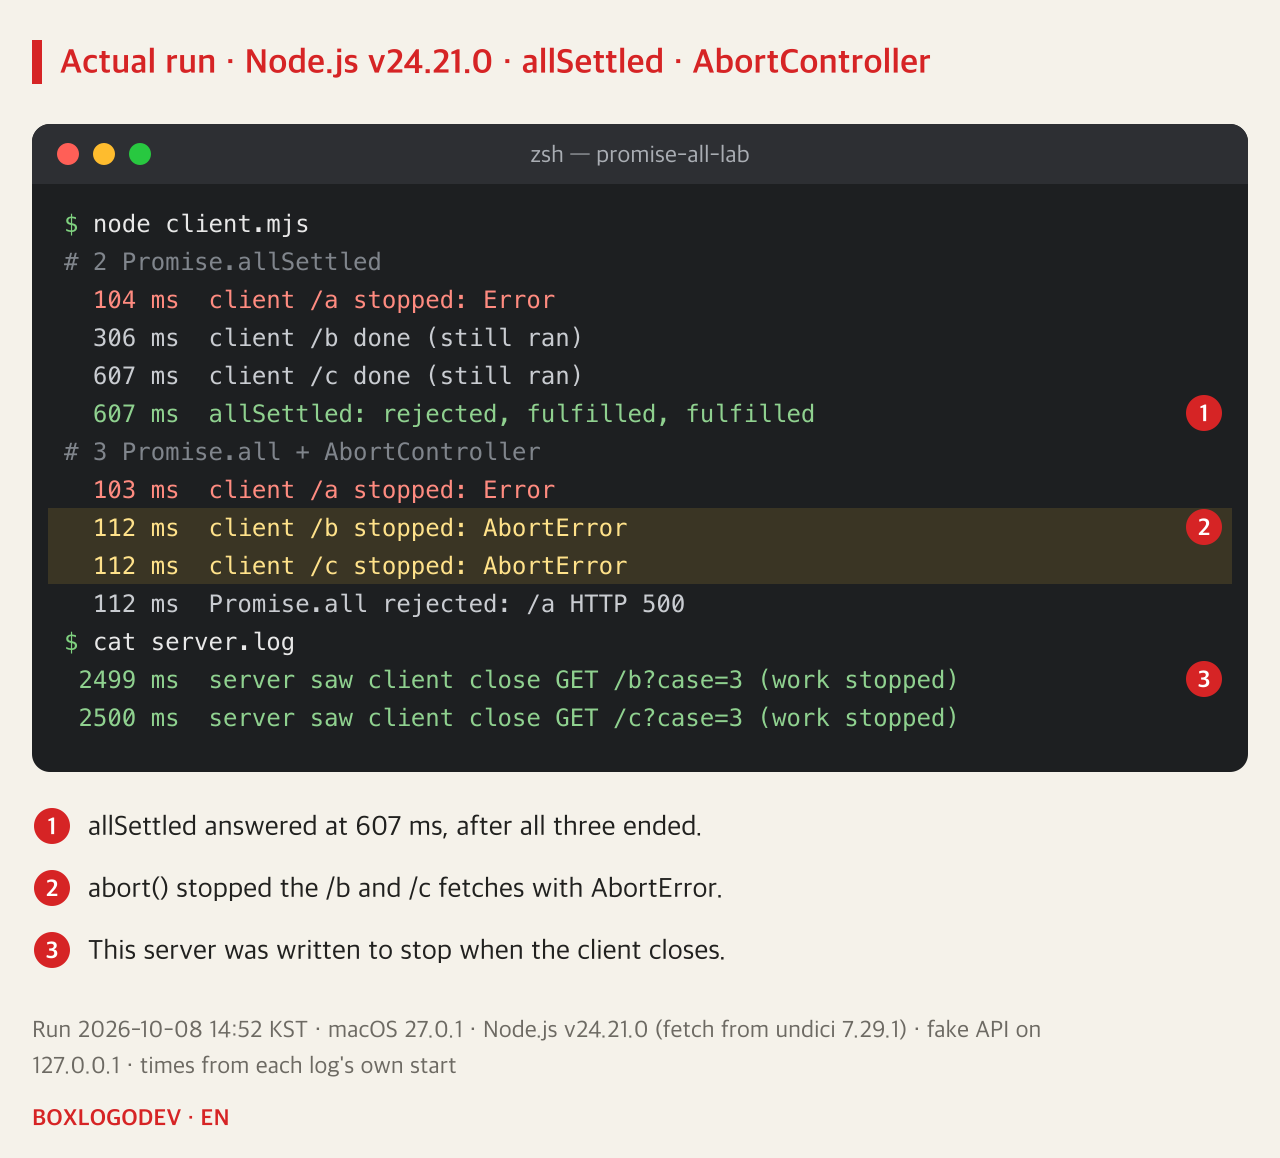Click note "abort() stopped the /b and /c fetches"
This screenshot has height=1158, width=1280.
coord(405,888)
